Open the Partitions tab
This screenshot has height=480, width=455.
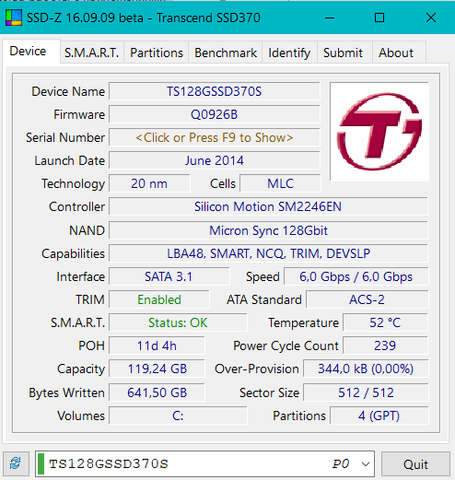tap(156, 52)
